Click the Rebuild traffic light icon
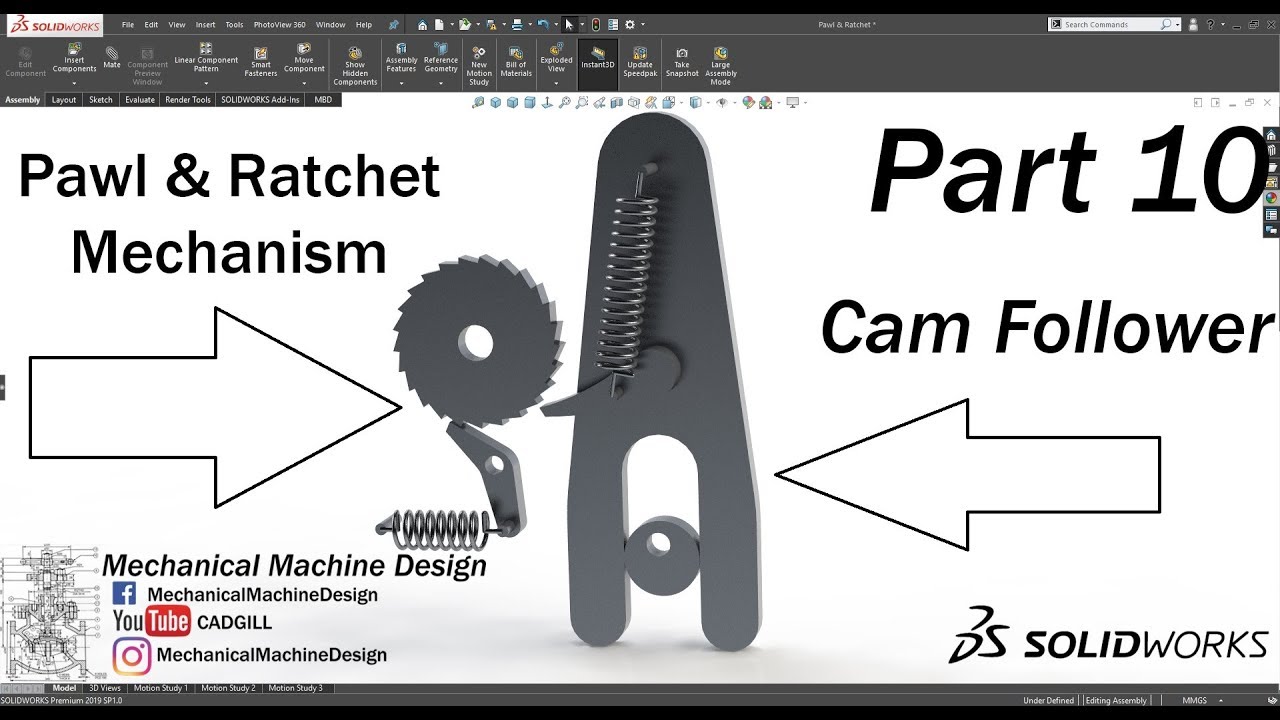The width and height of the screenshot is (1280, 720). tap(595, 24)
